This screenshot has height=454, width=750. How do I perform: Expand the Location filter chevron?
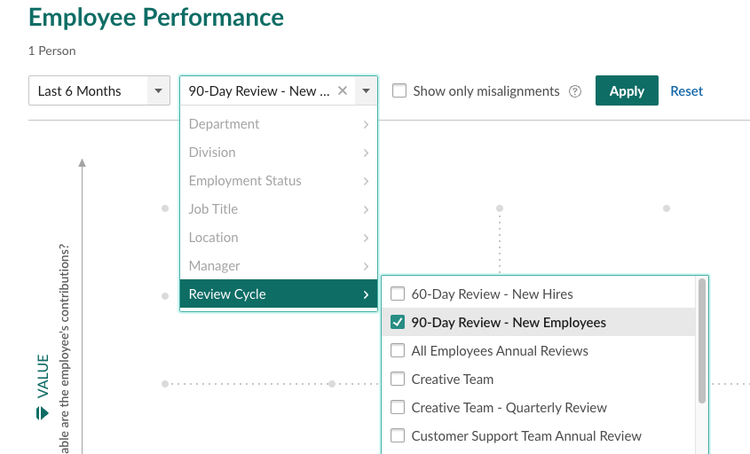366,238
